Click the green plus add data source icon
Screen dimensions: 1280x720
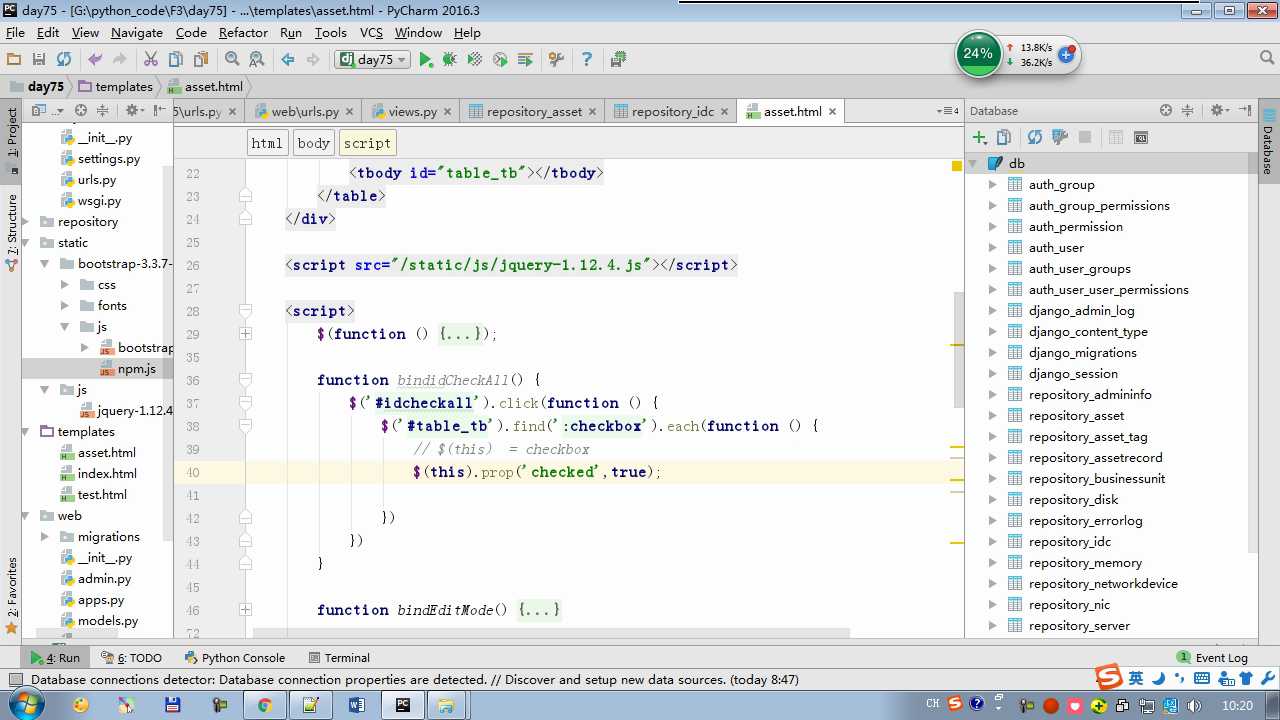(980, 137)
